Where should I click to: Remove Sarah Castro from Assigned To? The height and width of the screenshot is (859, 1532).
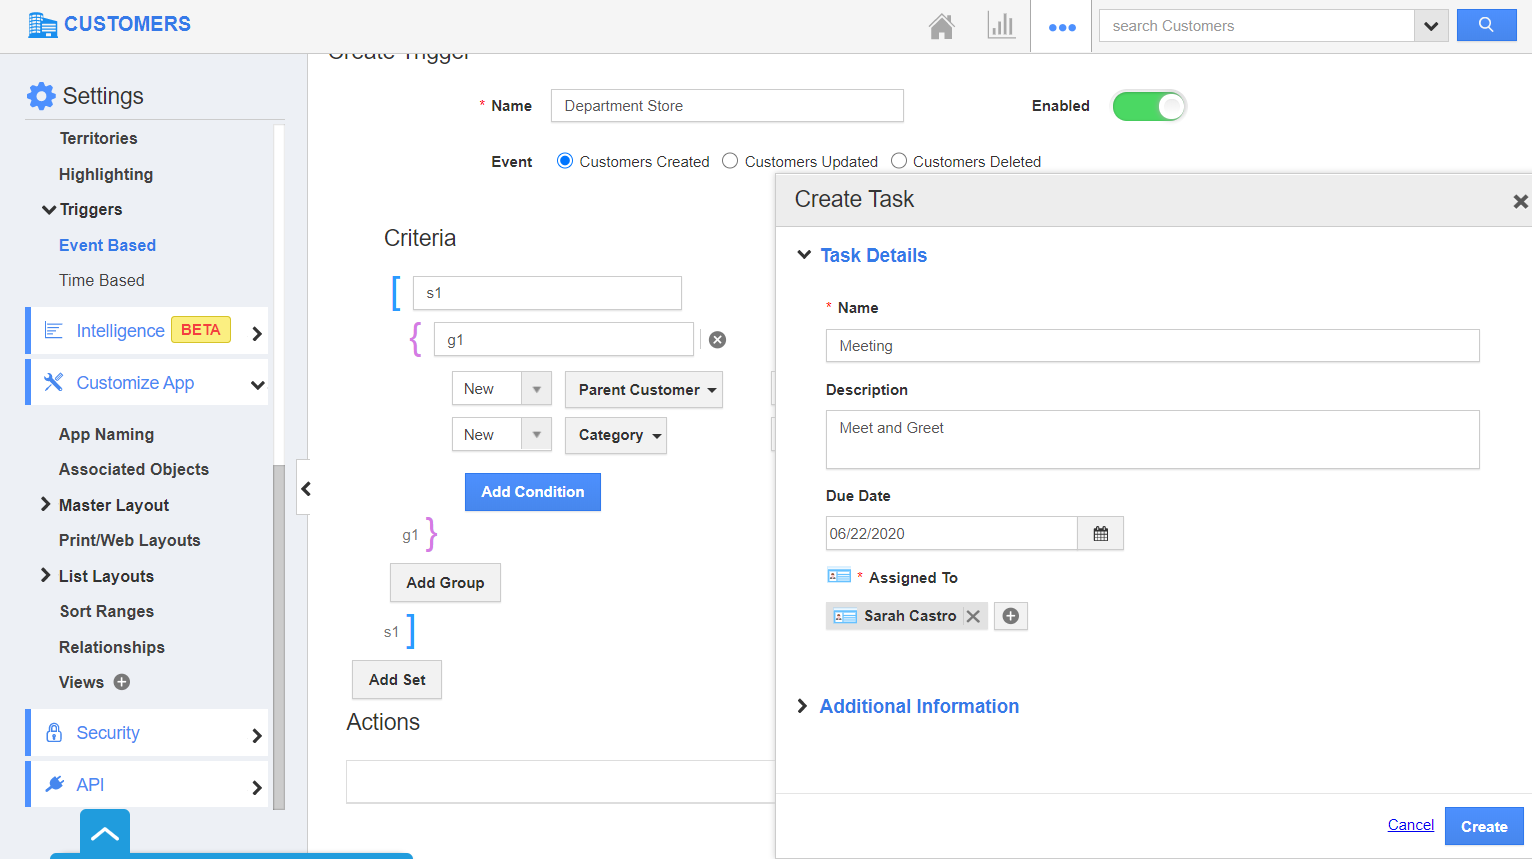tap(973, 616)
